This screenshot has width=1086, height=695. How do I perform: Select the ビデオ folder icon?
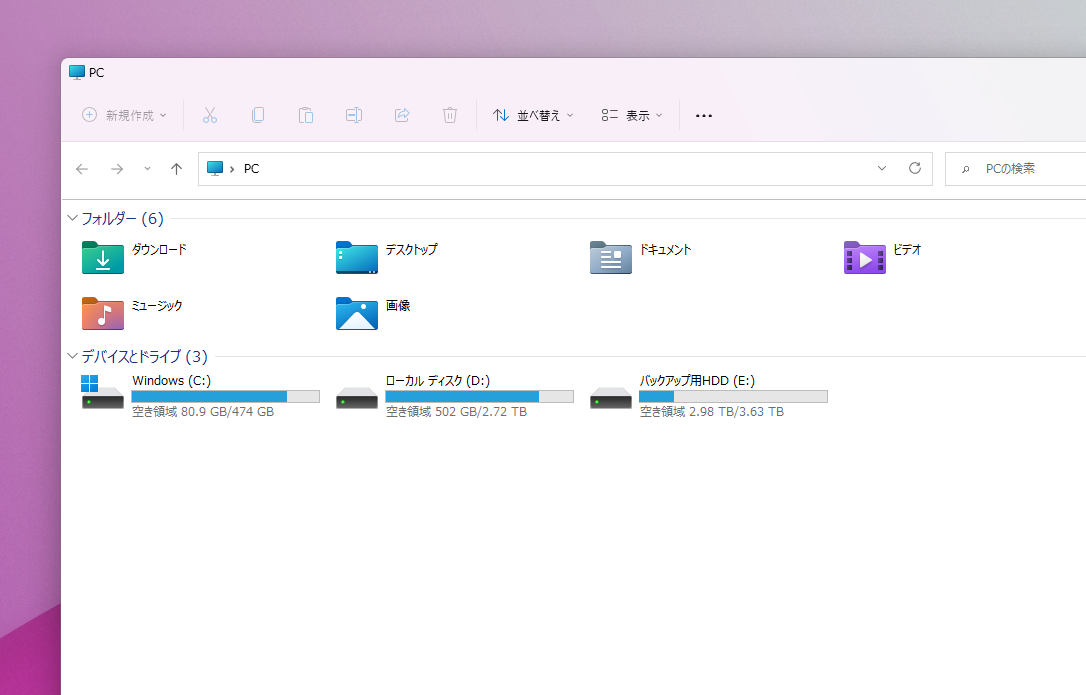tap(865, 258)
